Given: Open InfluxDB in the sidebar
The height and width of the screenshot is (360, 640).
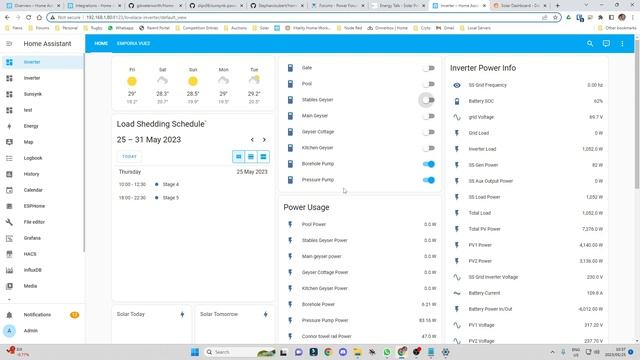Looking at the screenshot, I should (42, 270).
